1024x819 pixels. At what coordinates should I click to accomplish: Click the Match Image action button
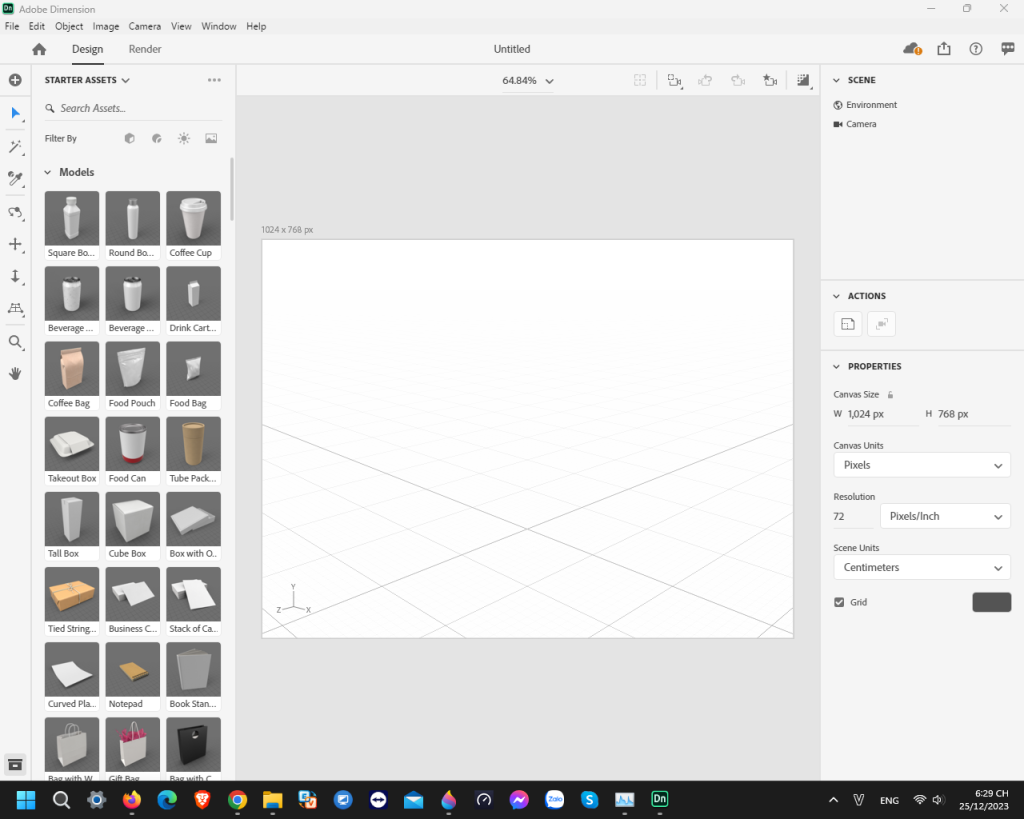pyautogui.click(x=848, y=324)
